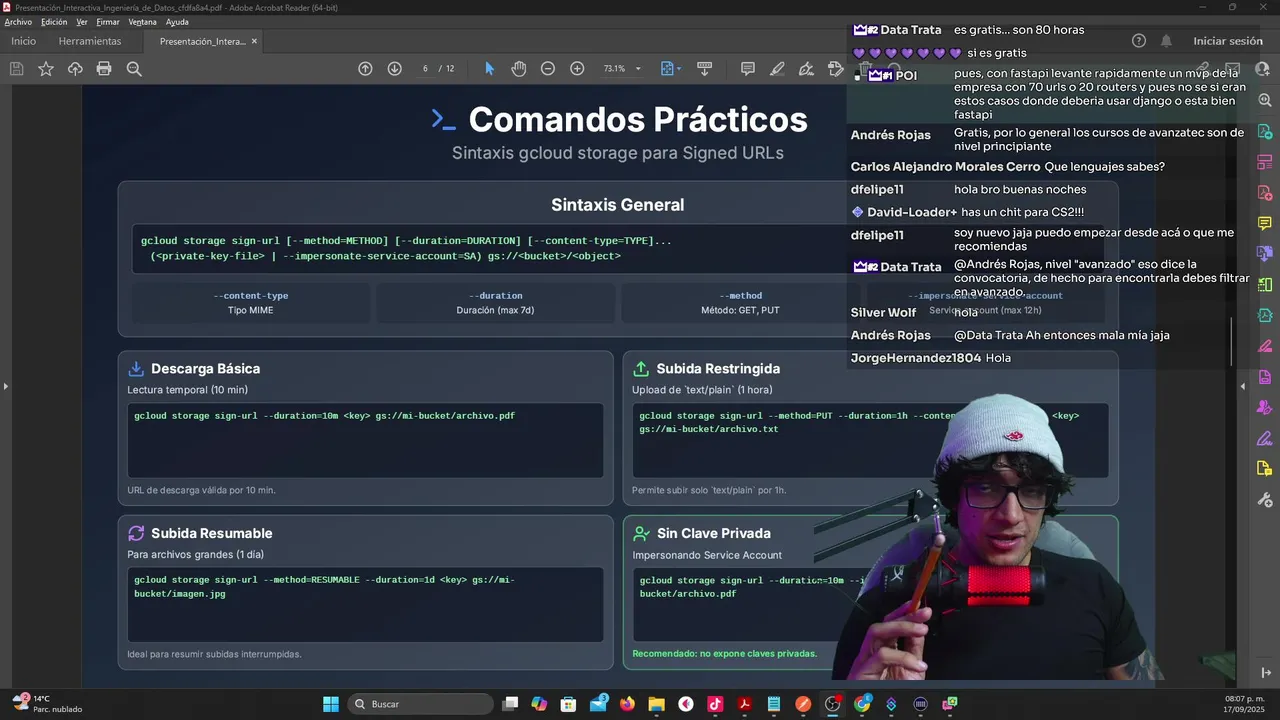
Task: Open the Mail app from the taskbar
Action: tap(598, 704)
